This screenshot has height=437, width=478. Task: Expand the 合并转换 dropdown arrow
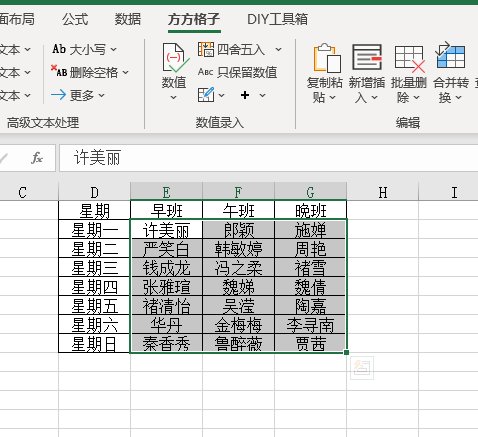click(458, 98)
